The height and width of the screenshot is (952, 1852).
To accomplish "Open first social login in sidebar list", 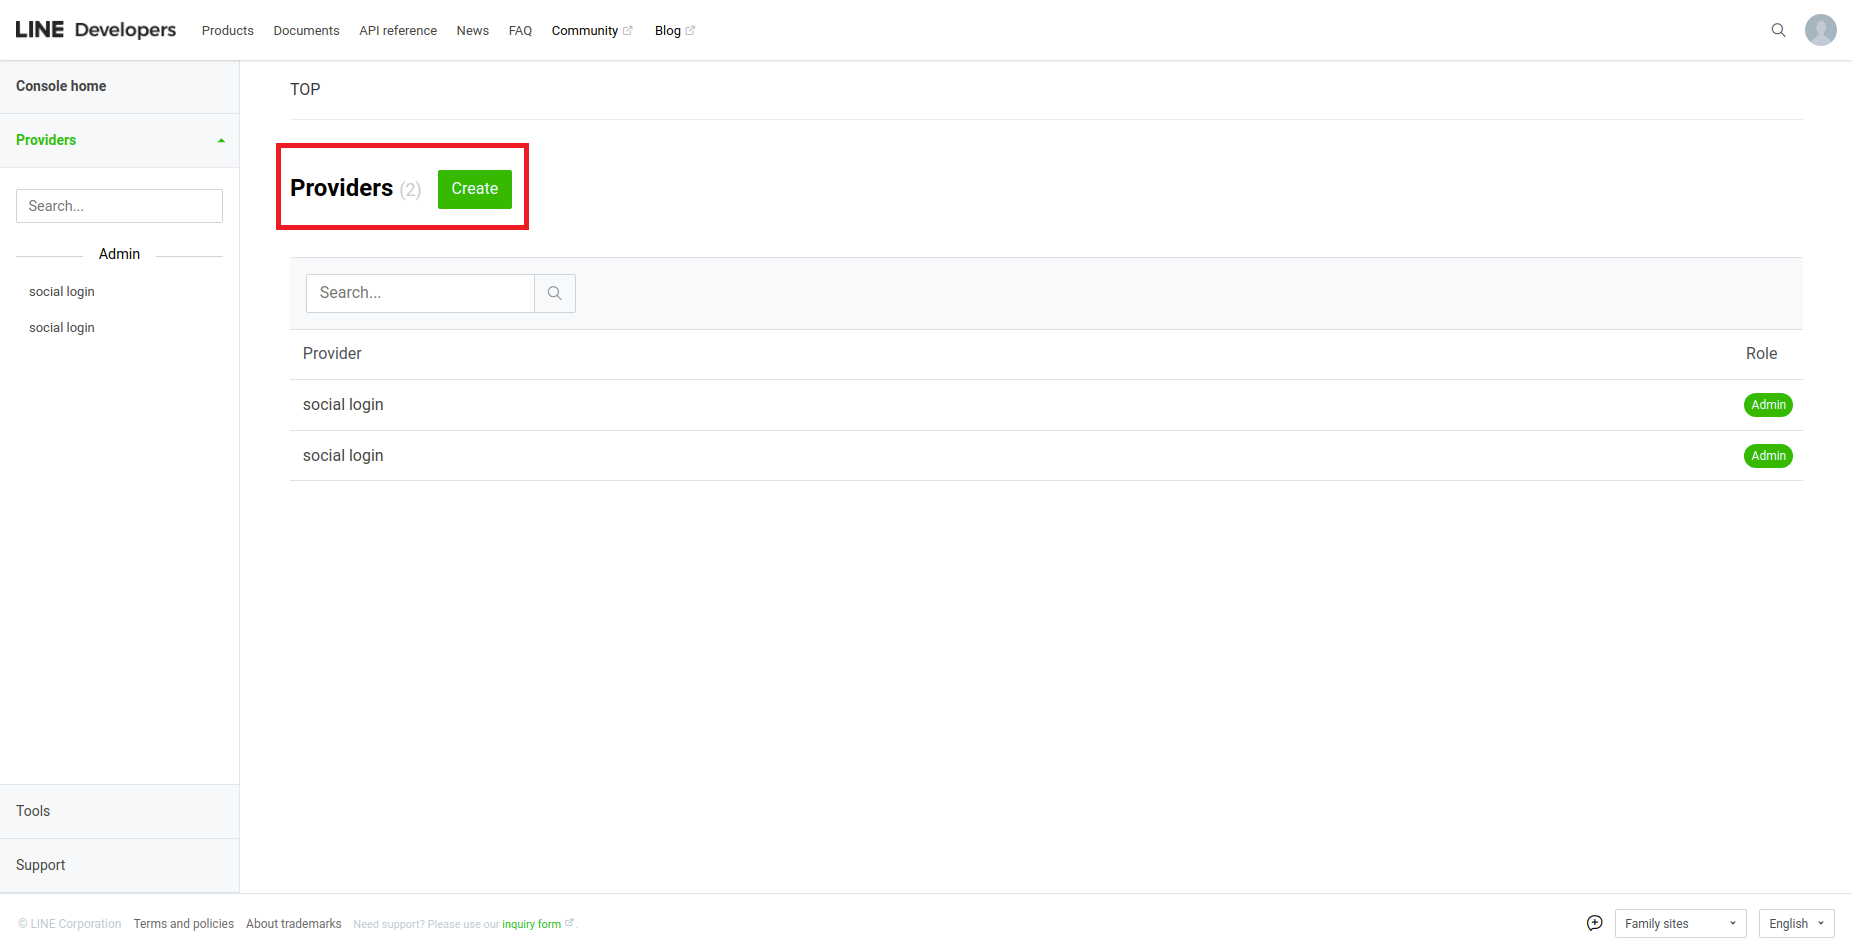I will [x=62, y=292].
